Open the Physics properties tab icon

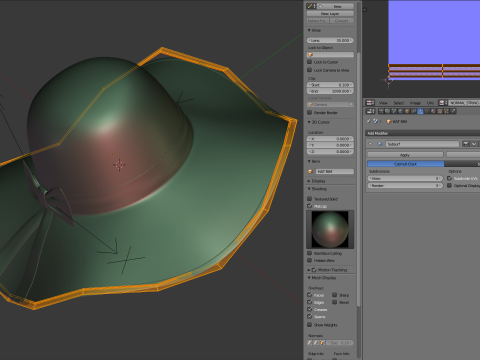(453, 111)
